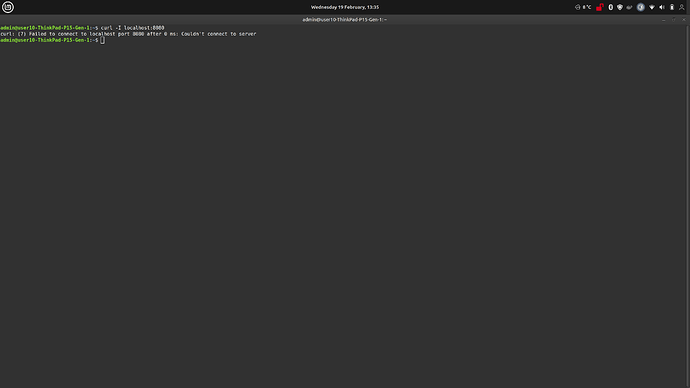This screenshot has height=388, width=690.
Task: Click the 'Couldn't connect to server' error line
Action: 128,34
